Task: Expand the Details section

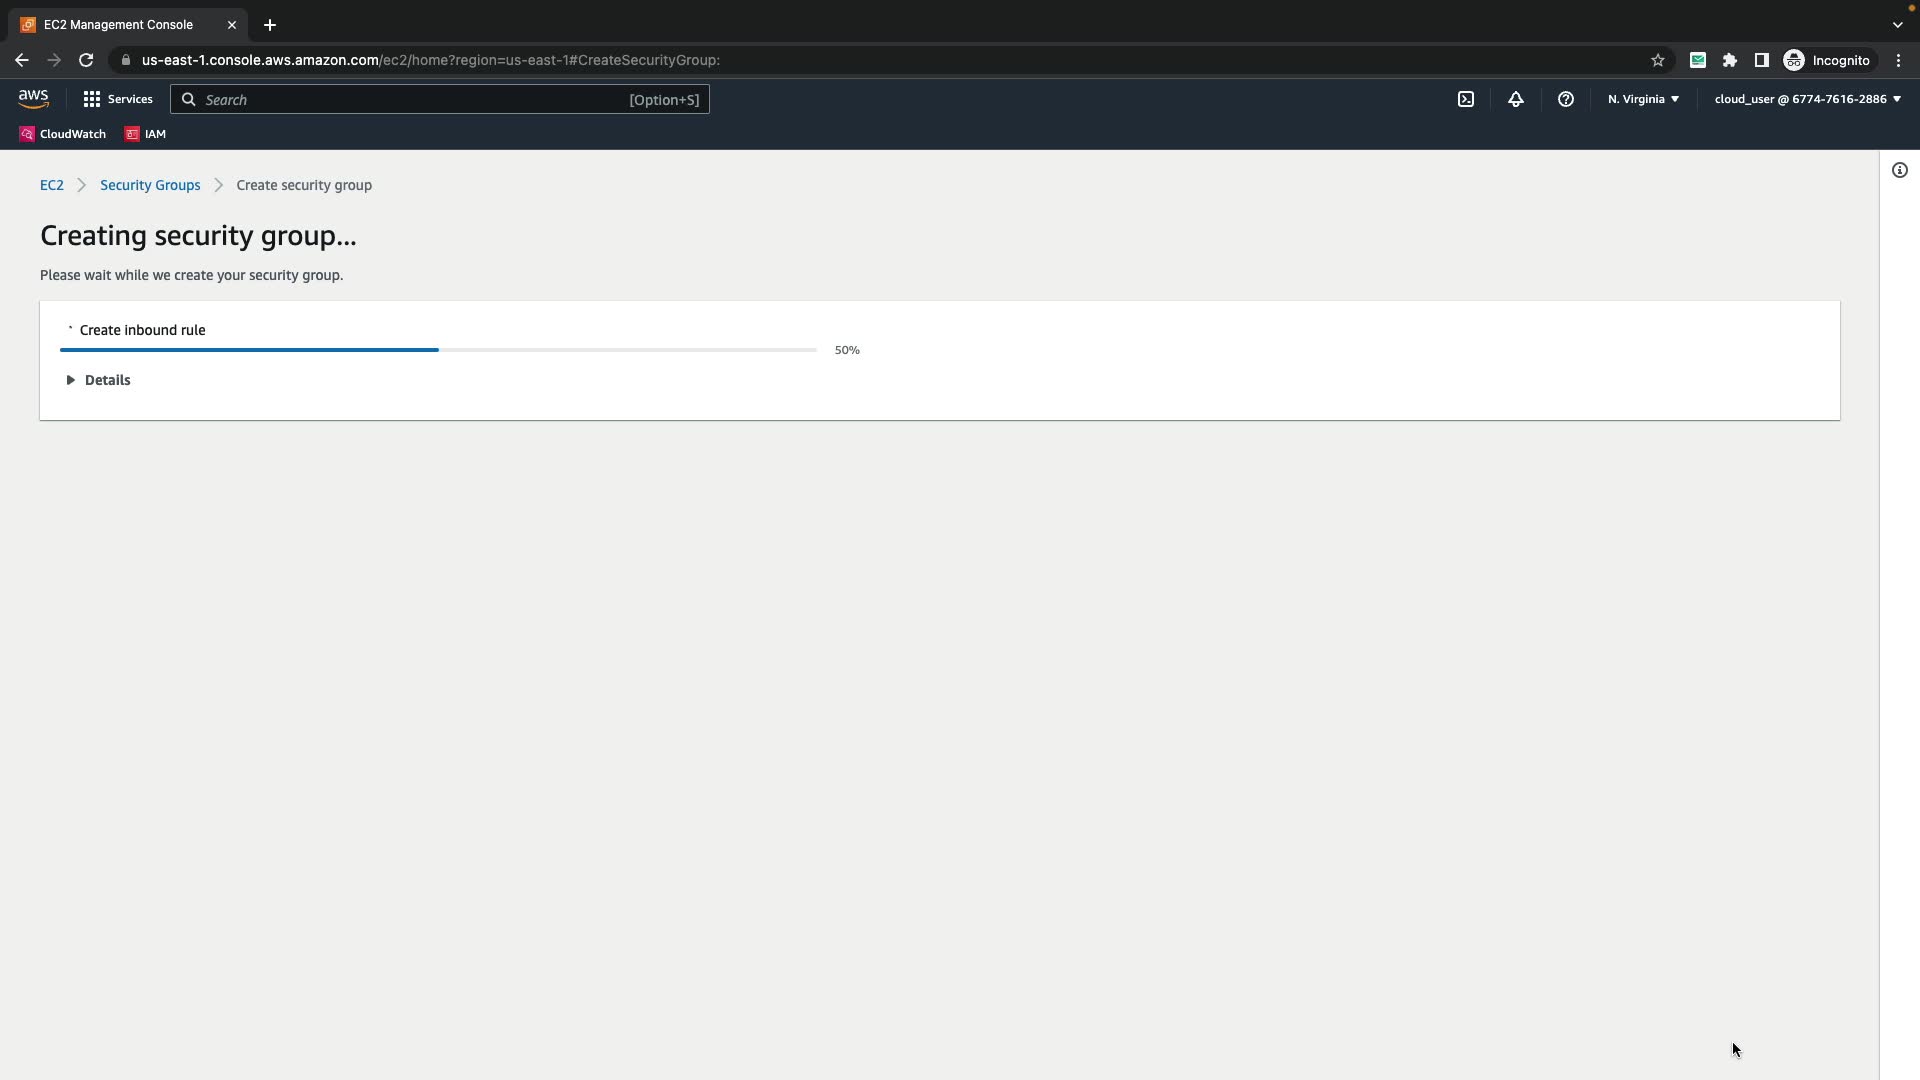Action: [x=98, y=380]
